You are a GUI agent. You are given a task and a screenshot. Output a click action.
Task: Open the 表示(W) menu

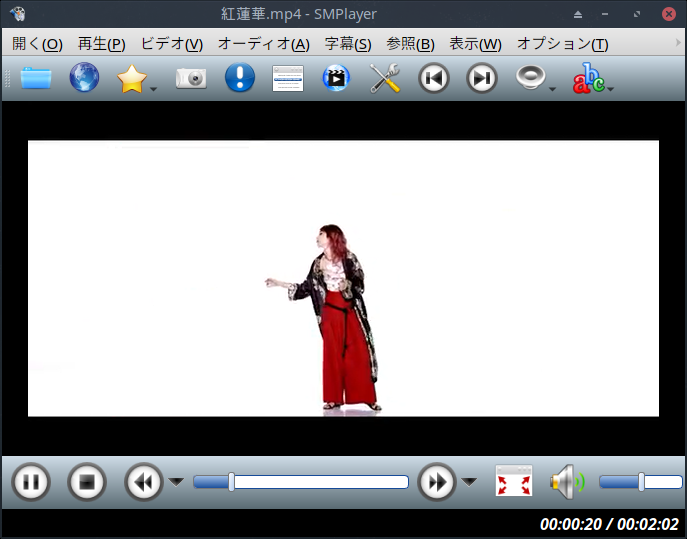coord(475,44)
